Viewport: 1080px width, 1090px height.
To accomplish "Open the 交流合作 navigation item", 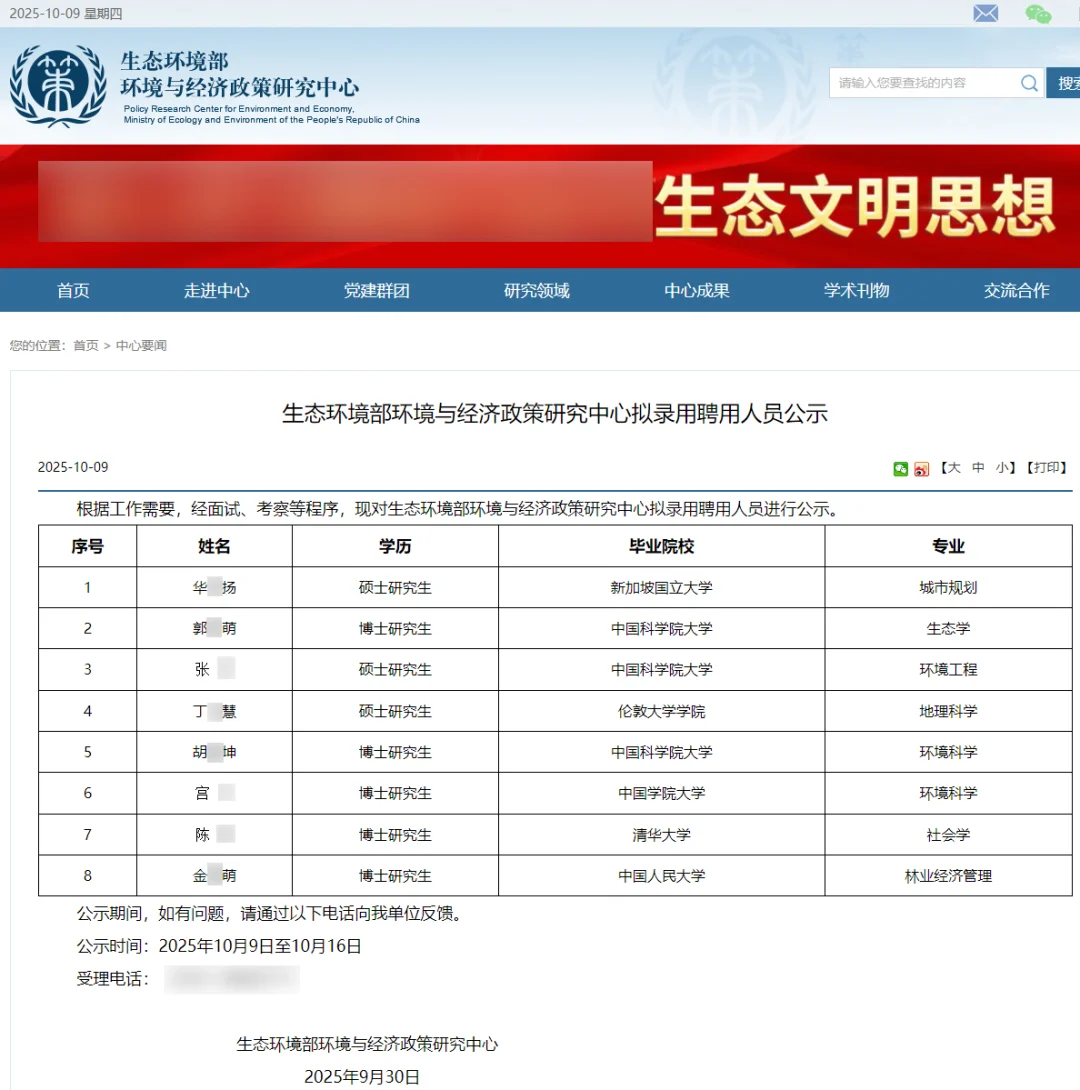I will 1016,291.
